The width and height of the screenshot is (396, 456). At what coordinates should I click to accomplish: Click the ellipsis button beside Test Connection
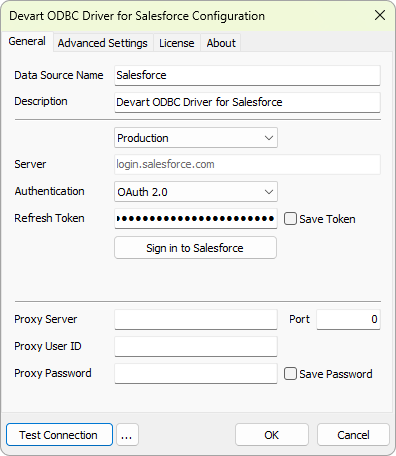pos(127,435)
